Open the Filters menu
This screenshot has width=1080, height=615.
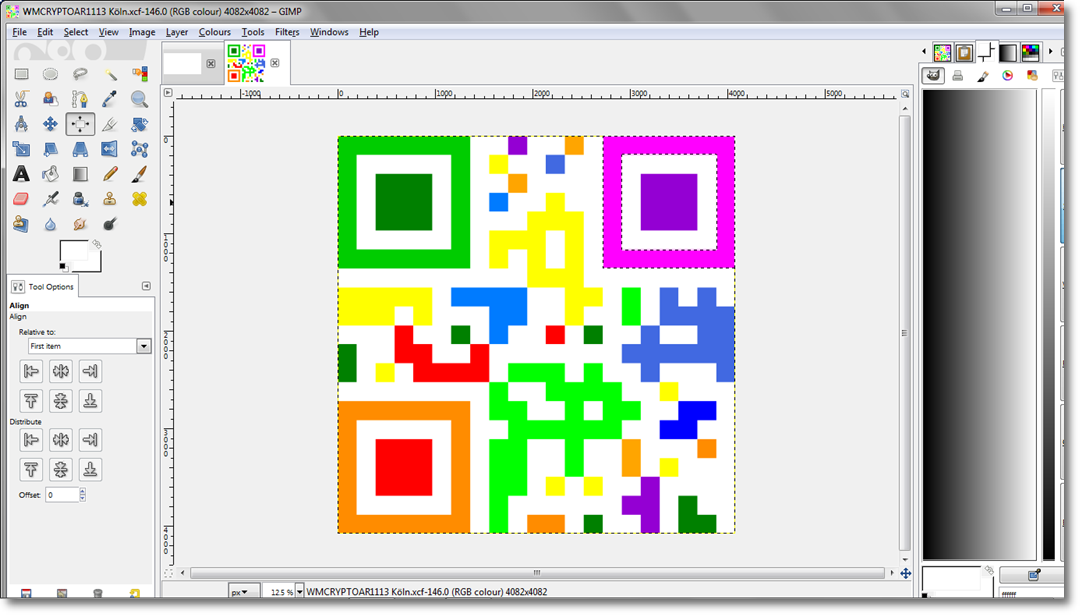click(x=287, y=32)
